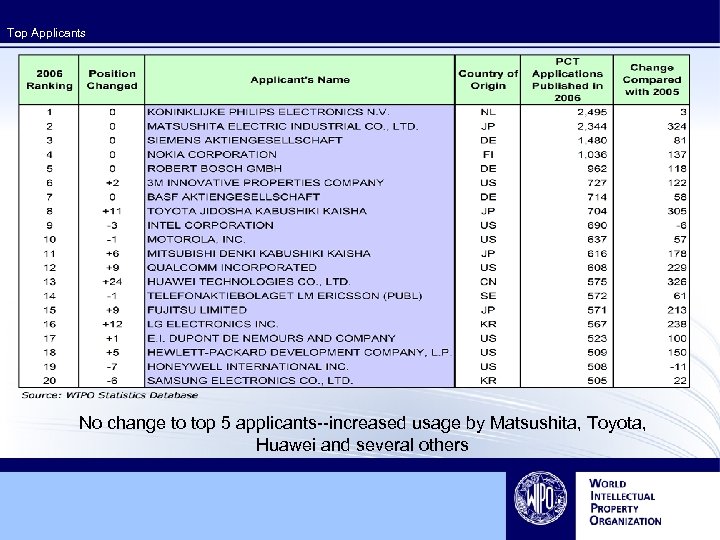720x540 pixels.
Task: Click the '+24' position change for Huawei
Action: click(112, 282)
